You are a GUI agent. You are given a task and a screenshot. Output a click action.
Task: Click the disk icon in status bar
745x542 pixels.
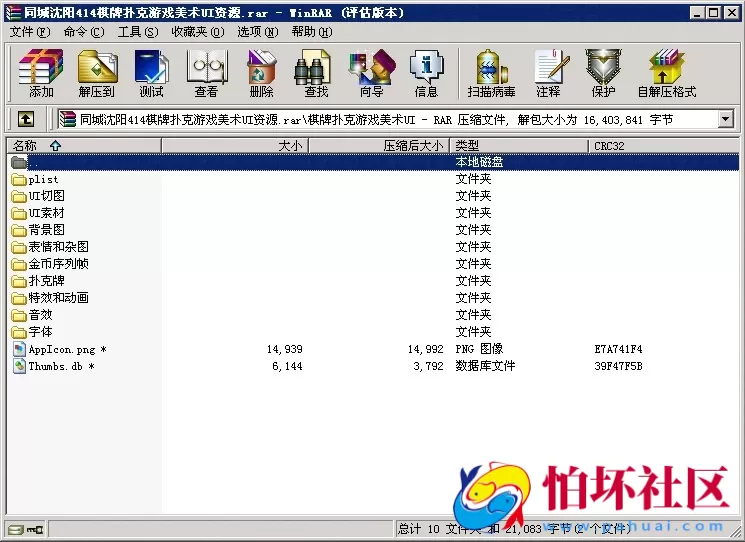coord(16,529)
